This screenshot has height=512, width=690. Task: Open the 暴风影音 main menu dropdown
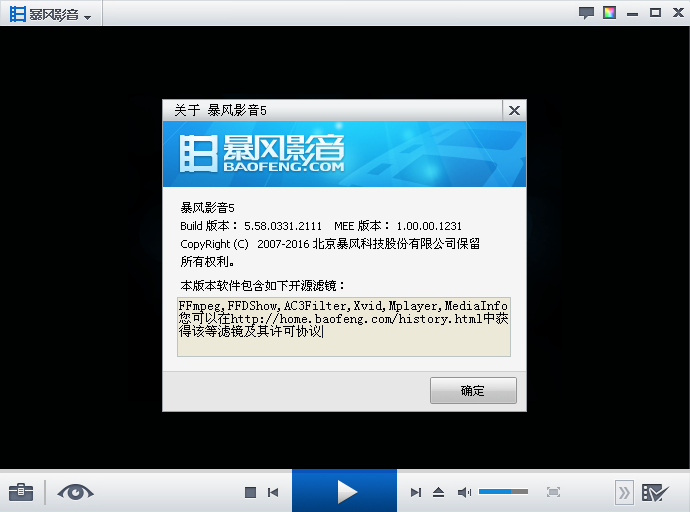(x=51, y=14)
